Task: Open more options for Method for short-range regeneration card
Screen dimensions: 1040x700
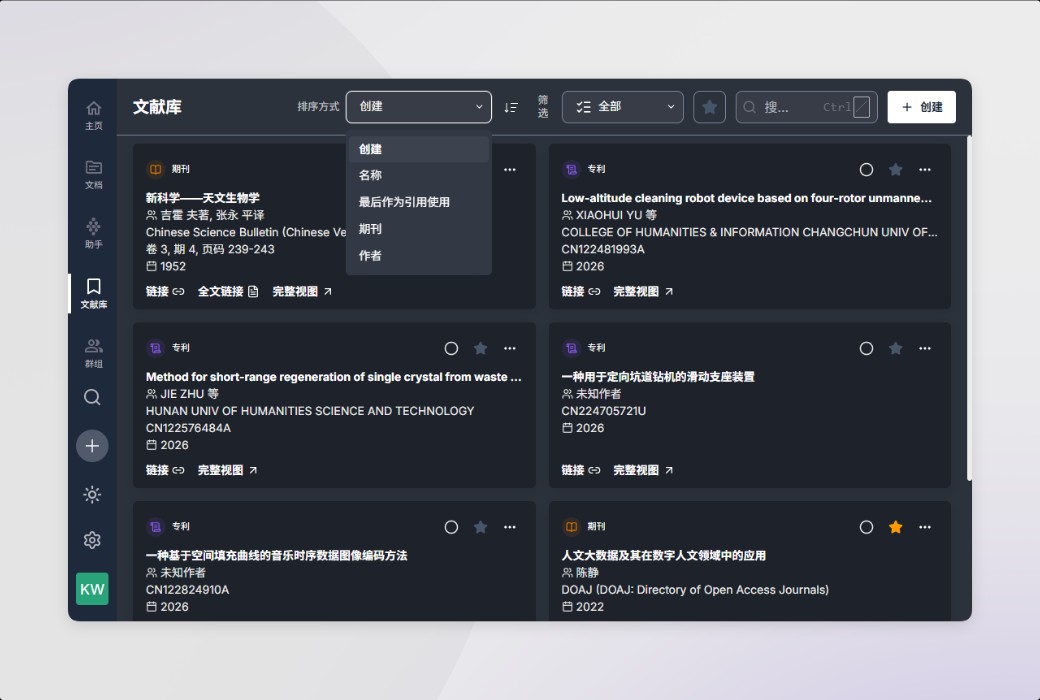Action: coord(509,348)
